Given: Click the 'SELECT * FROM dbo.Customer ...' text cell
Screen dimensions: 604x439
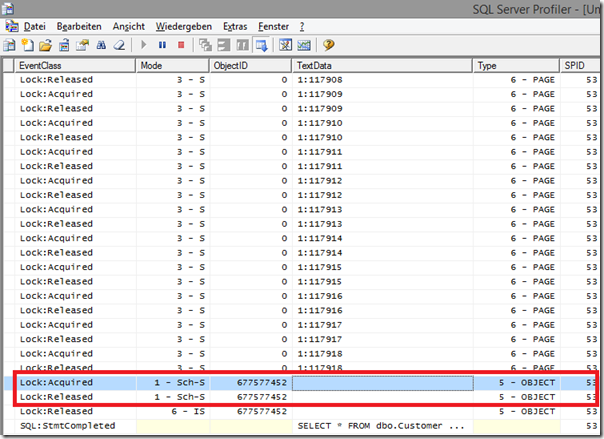Looking at the screenshot, I should coord(381,426).
